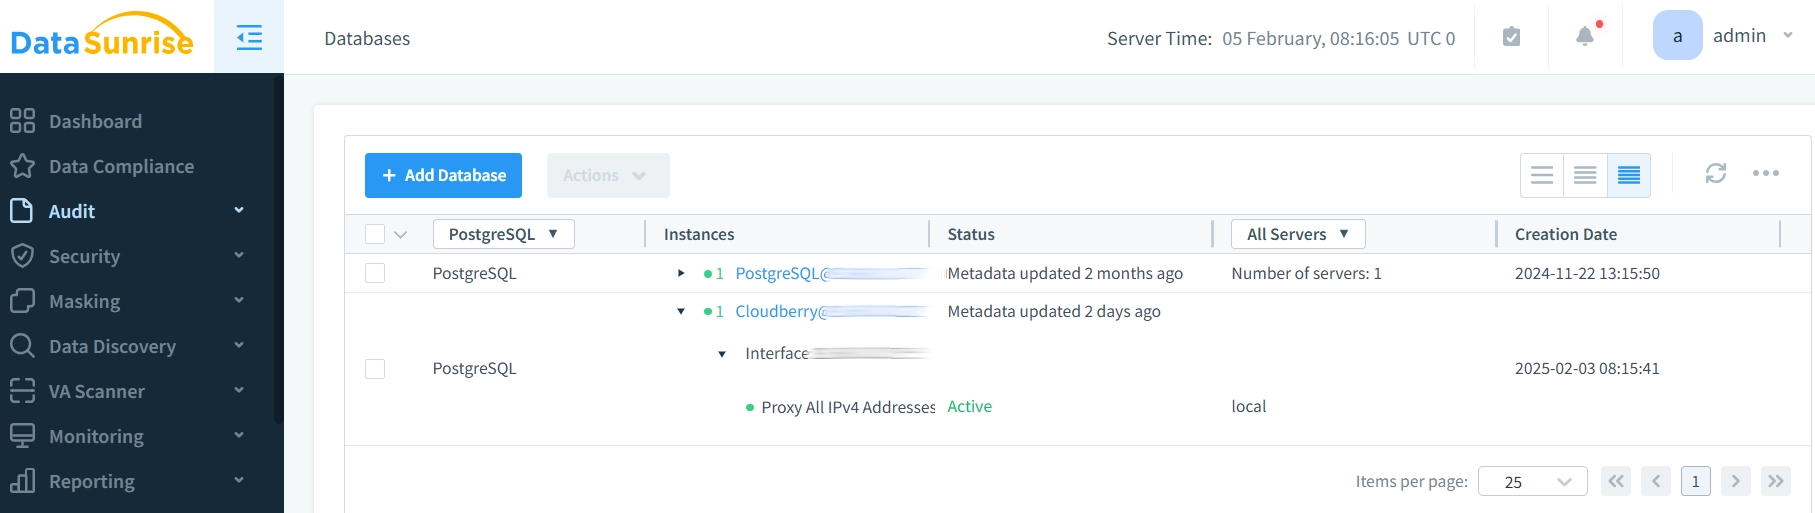Tick the select-all checkbox in table header
The image size is (1815, 513).
(x=375, y=234)
